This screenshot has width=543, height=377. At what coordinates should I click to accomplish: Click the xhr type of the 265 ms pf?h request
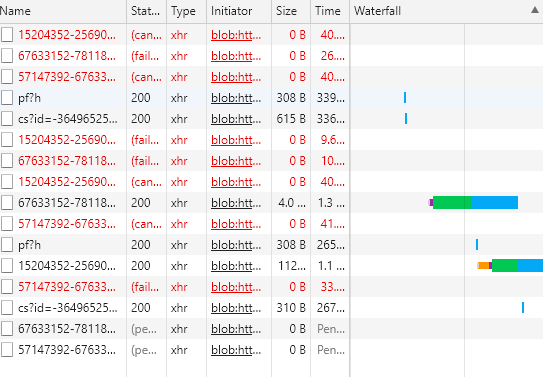point(179,245)
